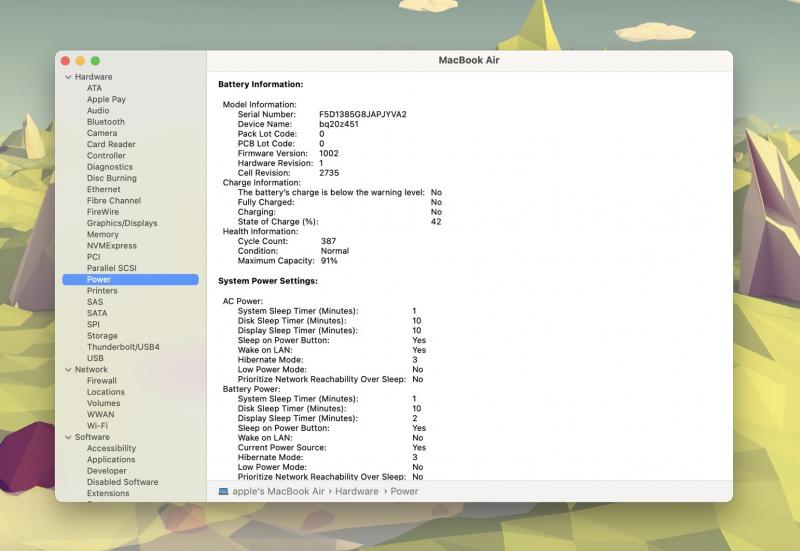Image resolution: width=800 pixels, height=551 pixels.
Task: Open Developer under Software
Action: click(x=107, y=471)
